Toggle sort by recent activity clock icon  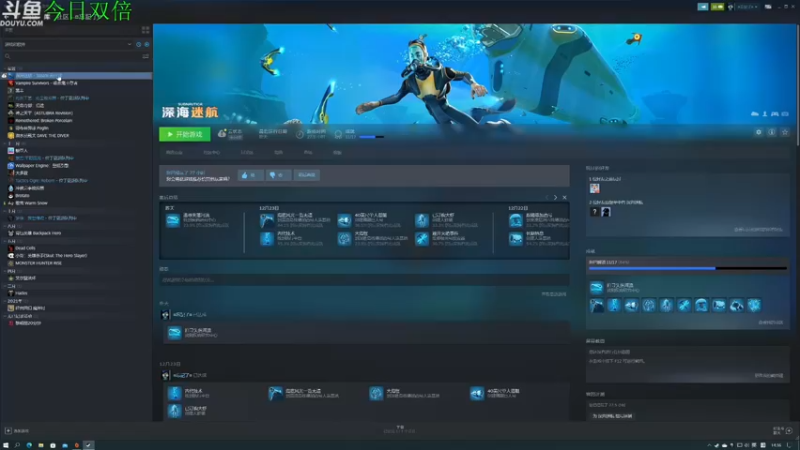[138, 44]
